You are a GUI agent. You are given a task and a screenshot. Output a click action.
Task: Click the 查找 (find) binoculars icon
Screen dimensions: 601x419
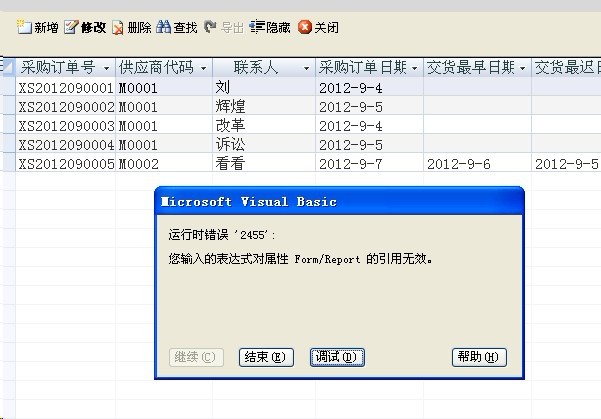pyautogui.click(x=164, y=27)
